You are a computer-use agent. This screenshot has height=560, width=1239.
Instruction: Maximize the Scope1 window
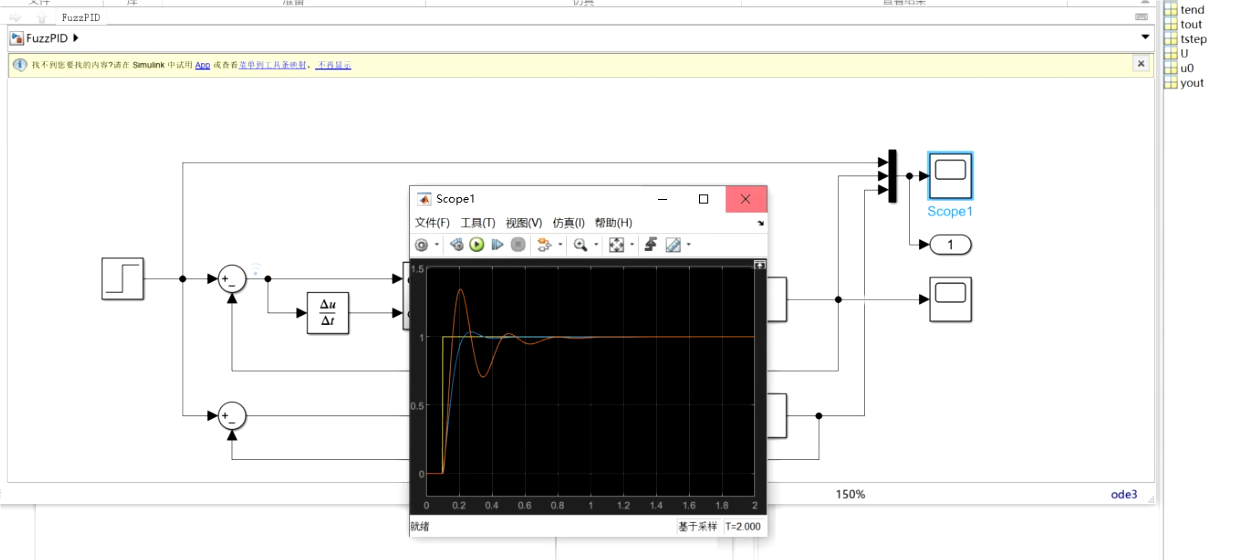pos(703,199)
